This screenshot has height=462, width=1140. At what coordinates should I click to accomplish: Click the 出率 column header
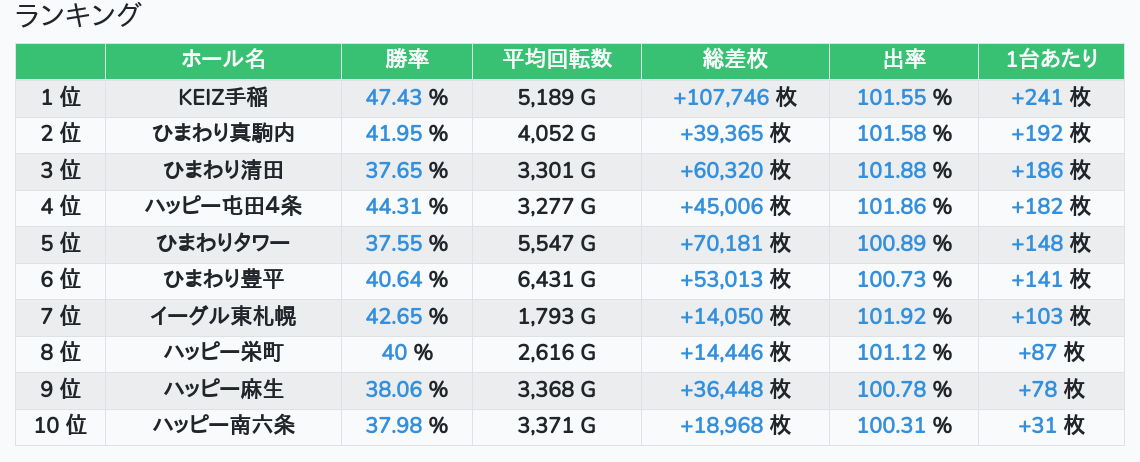point(904,60)
